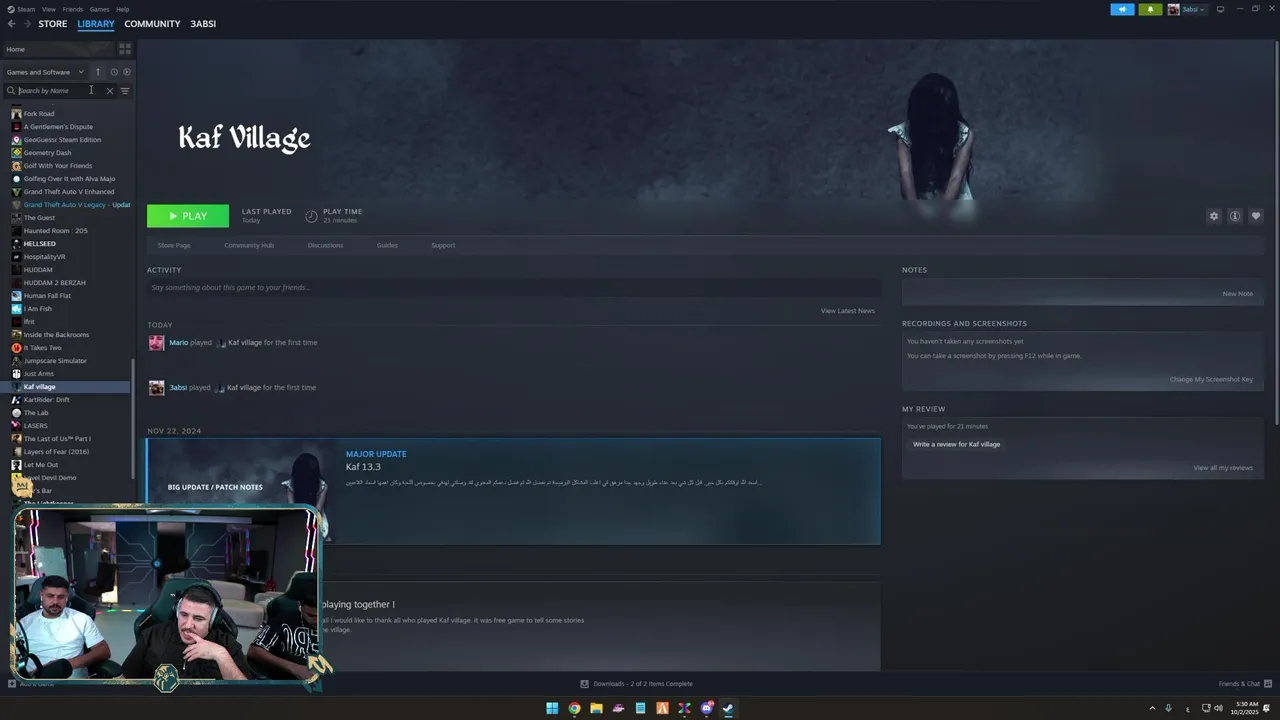Open the Windows Start menu

point(552,708)
